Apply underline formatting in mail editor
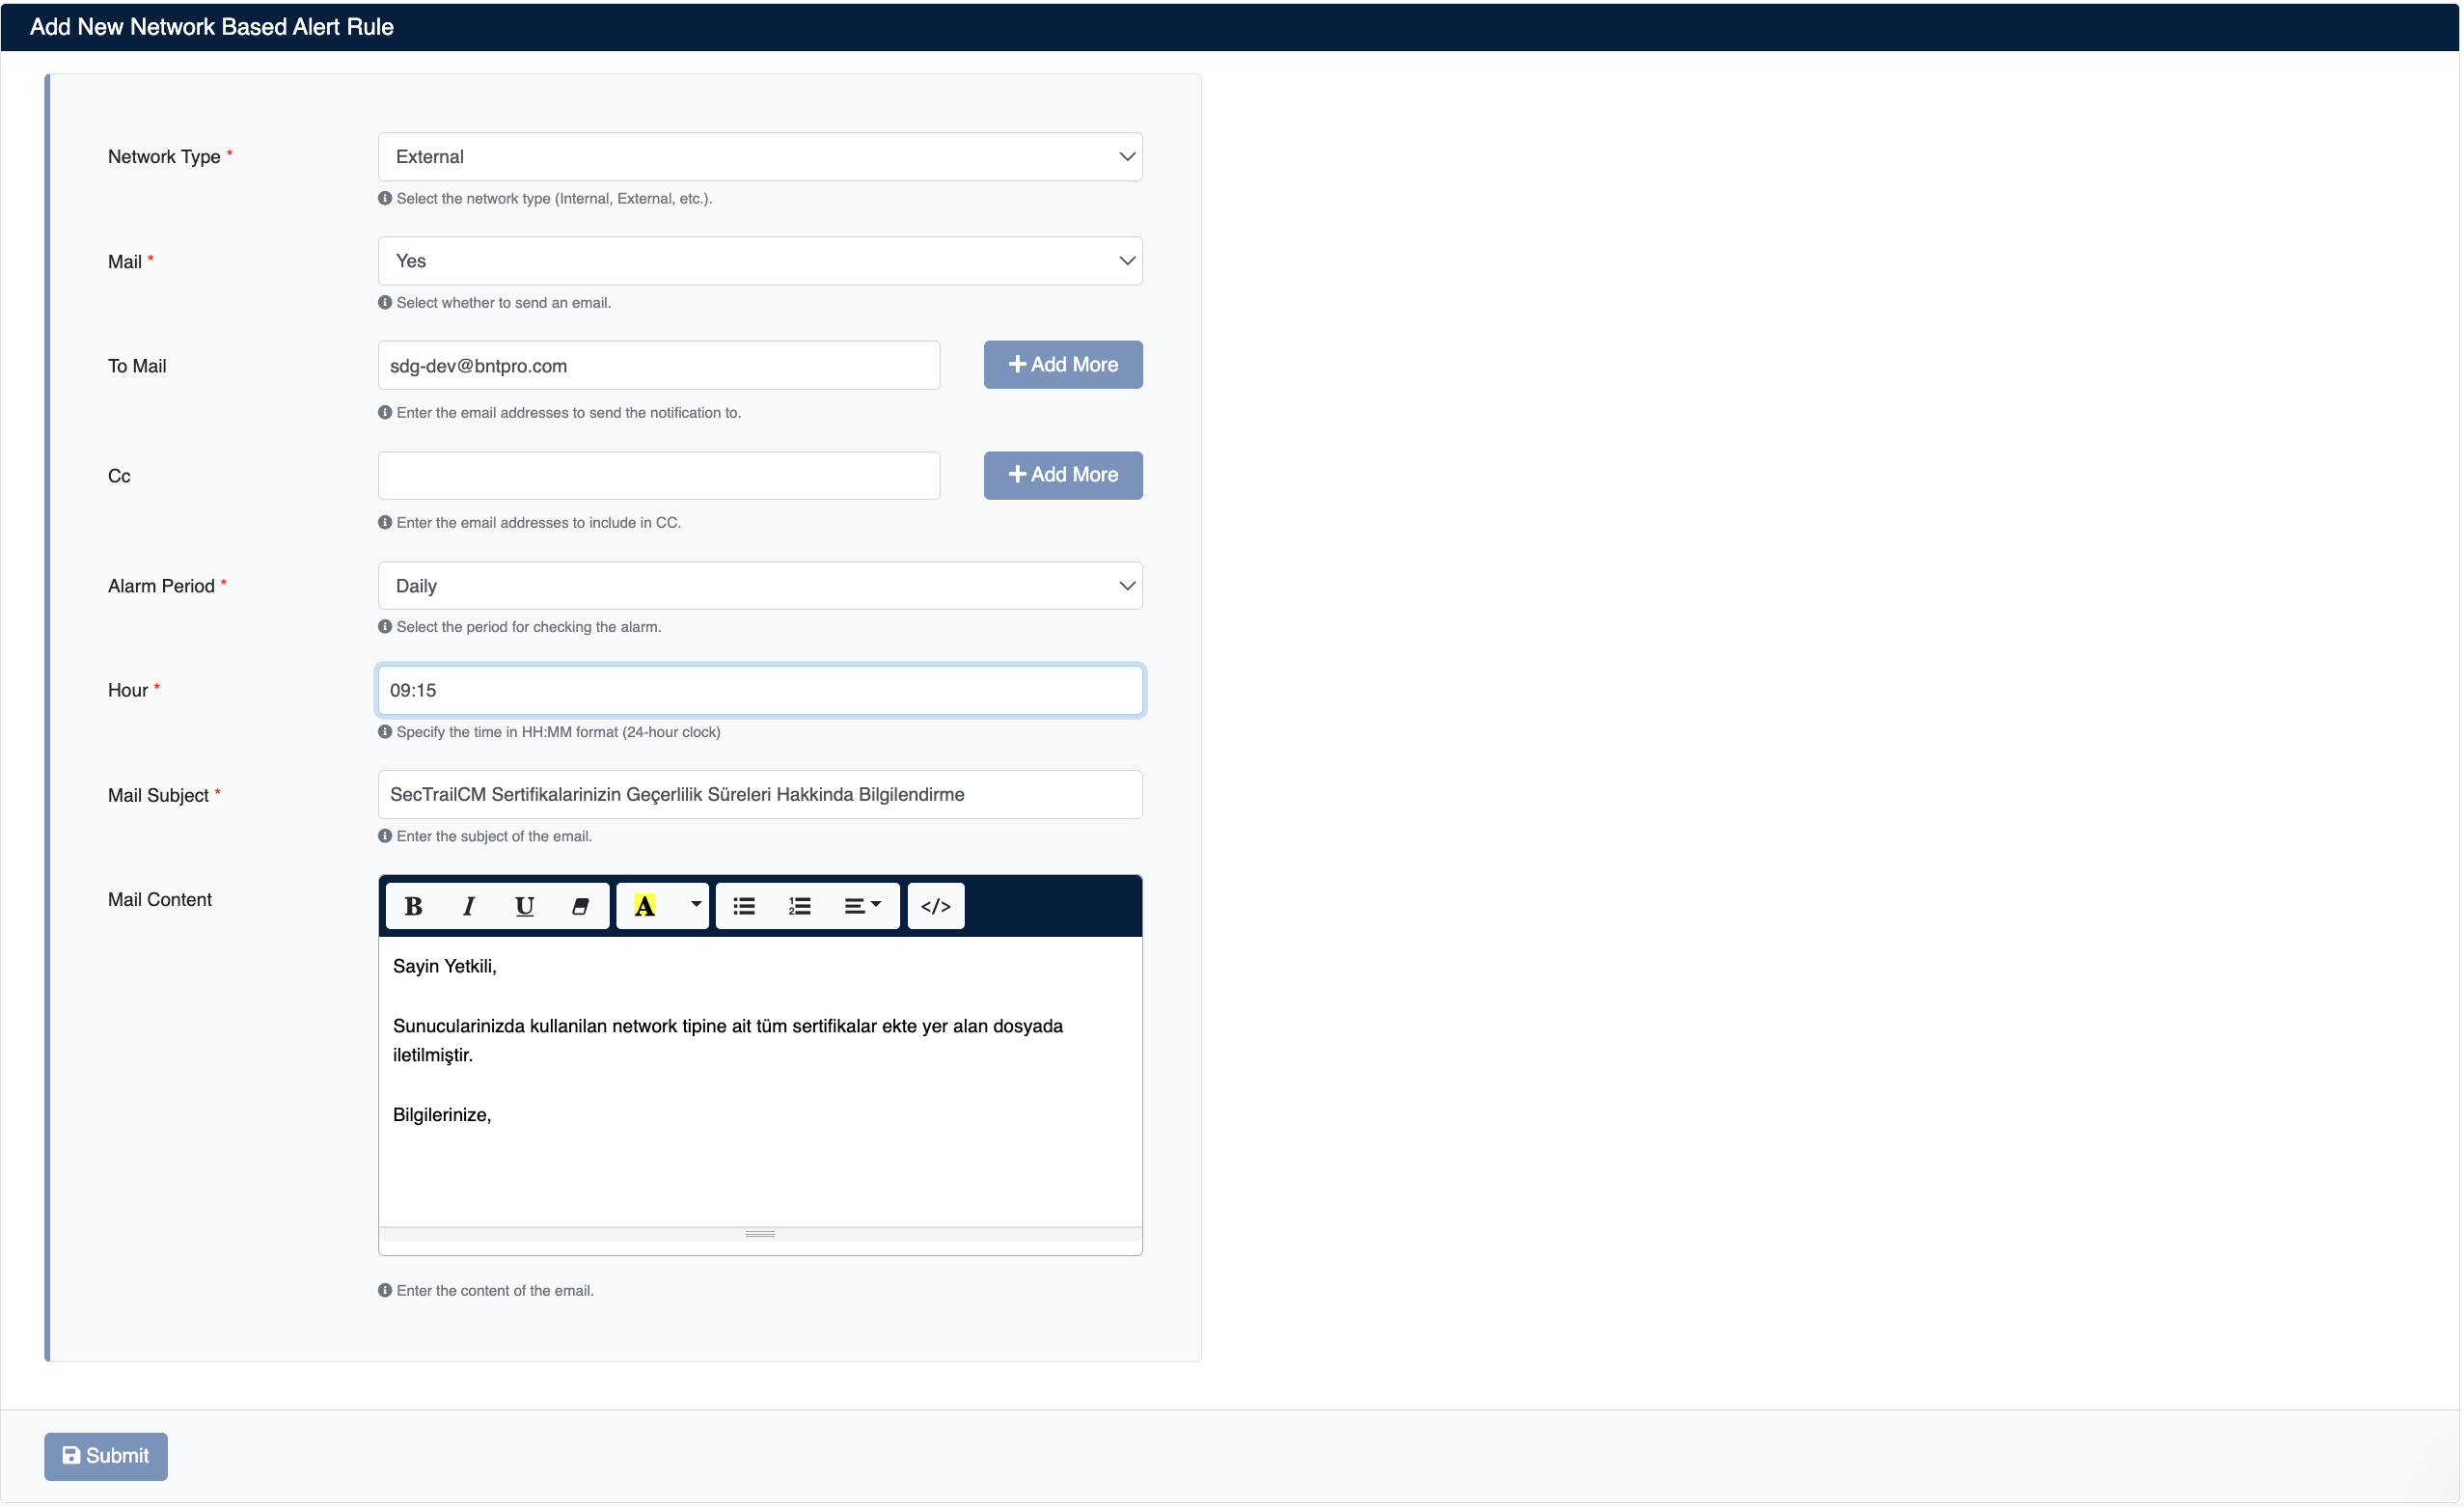Image resolution: width=2464 pixels, height=1507 pixels. [x=524, y=906]
